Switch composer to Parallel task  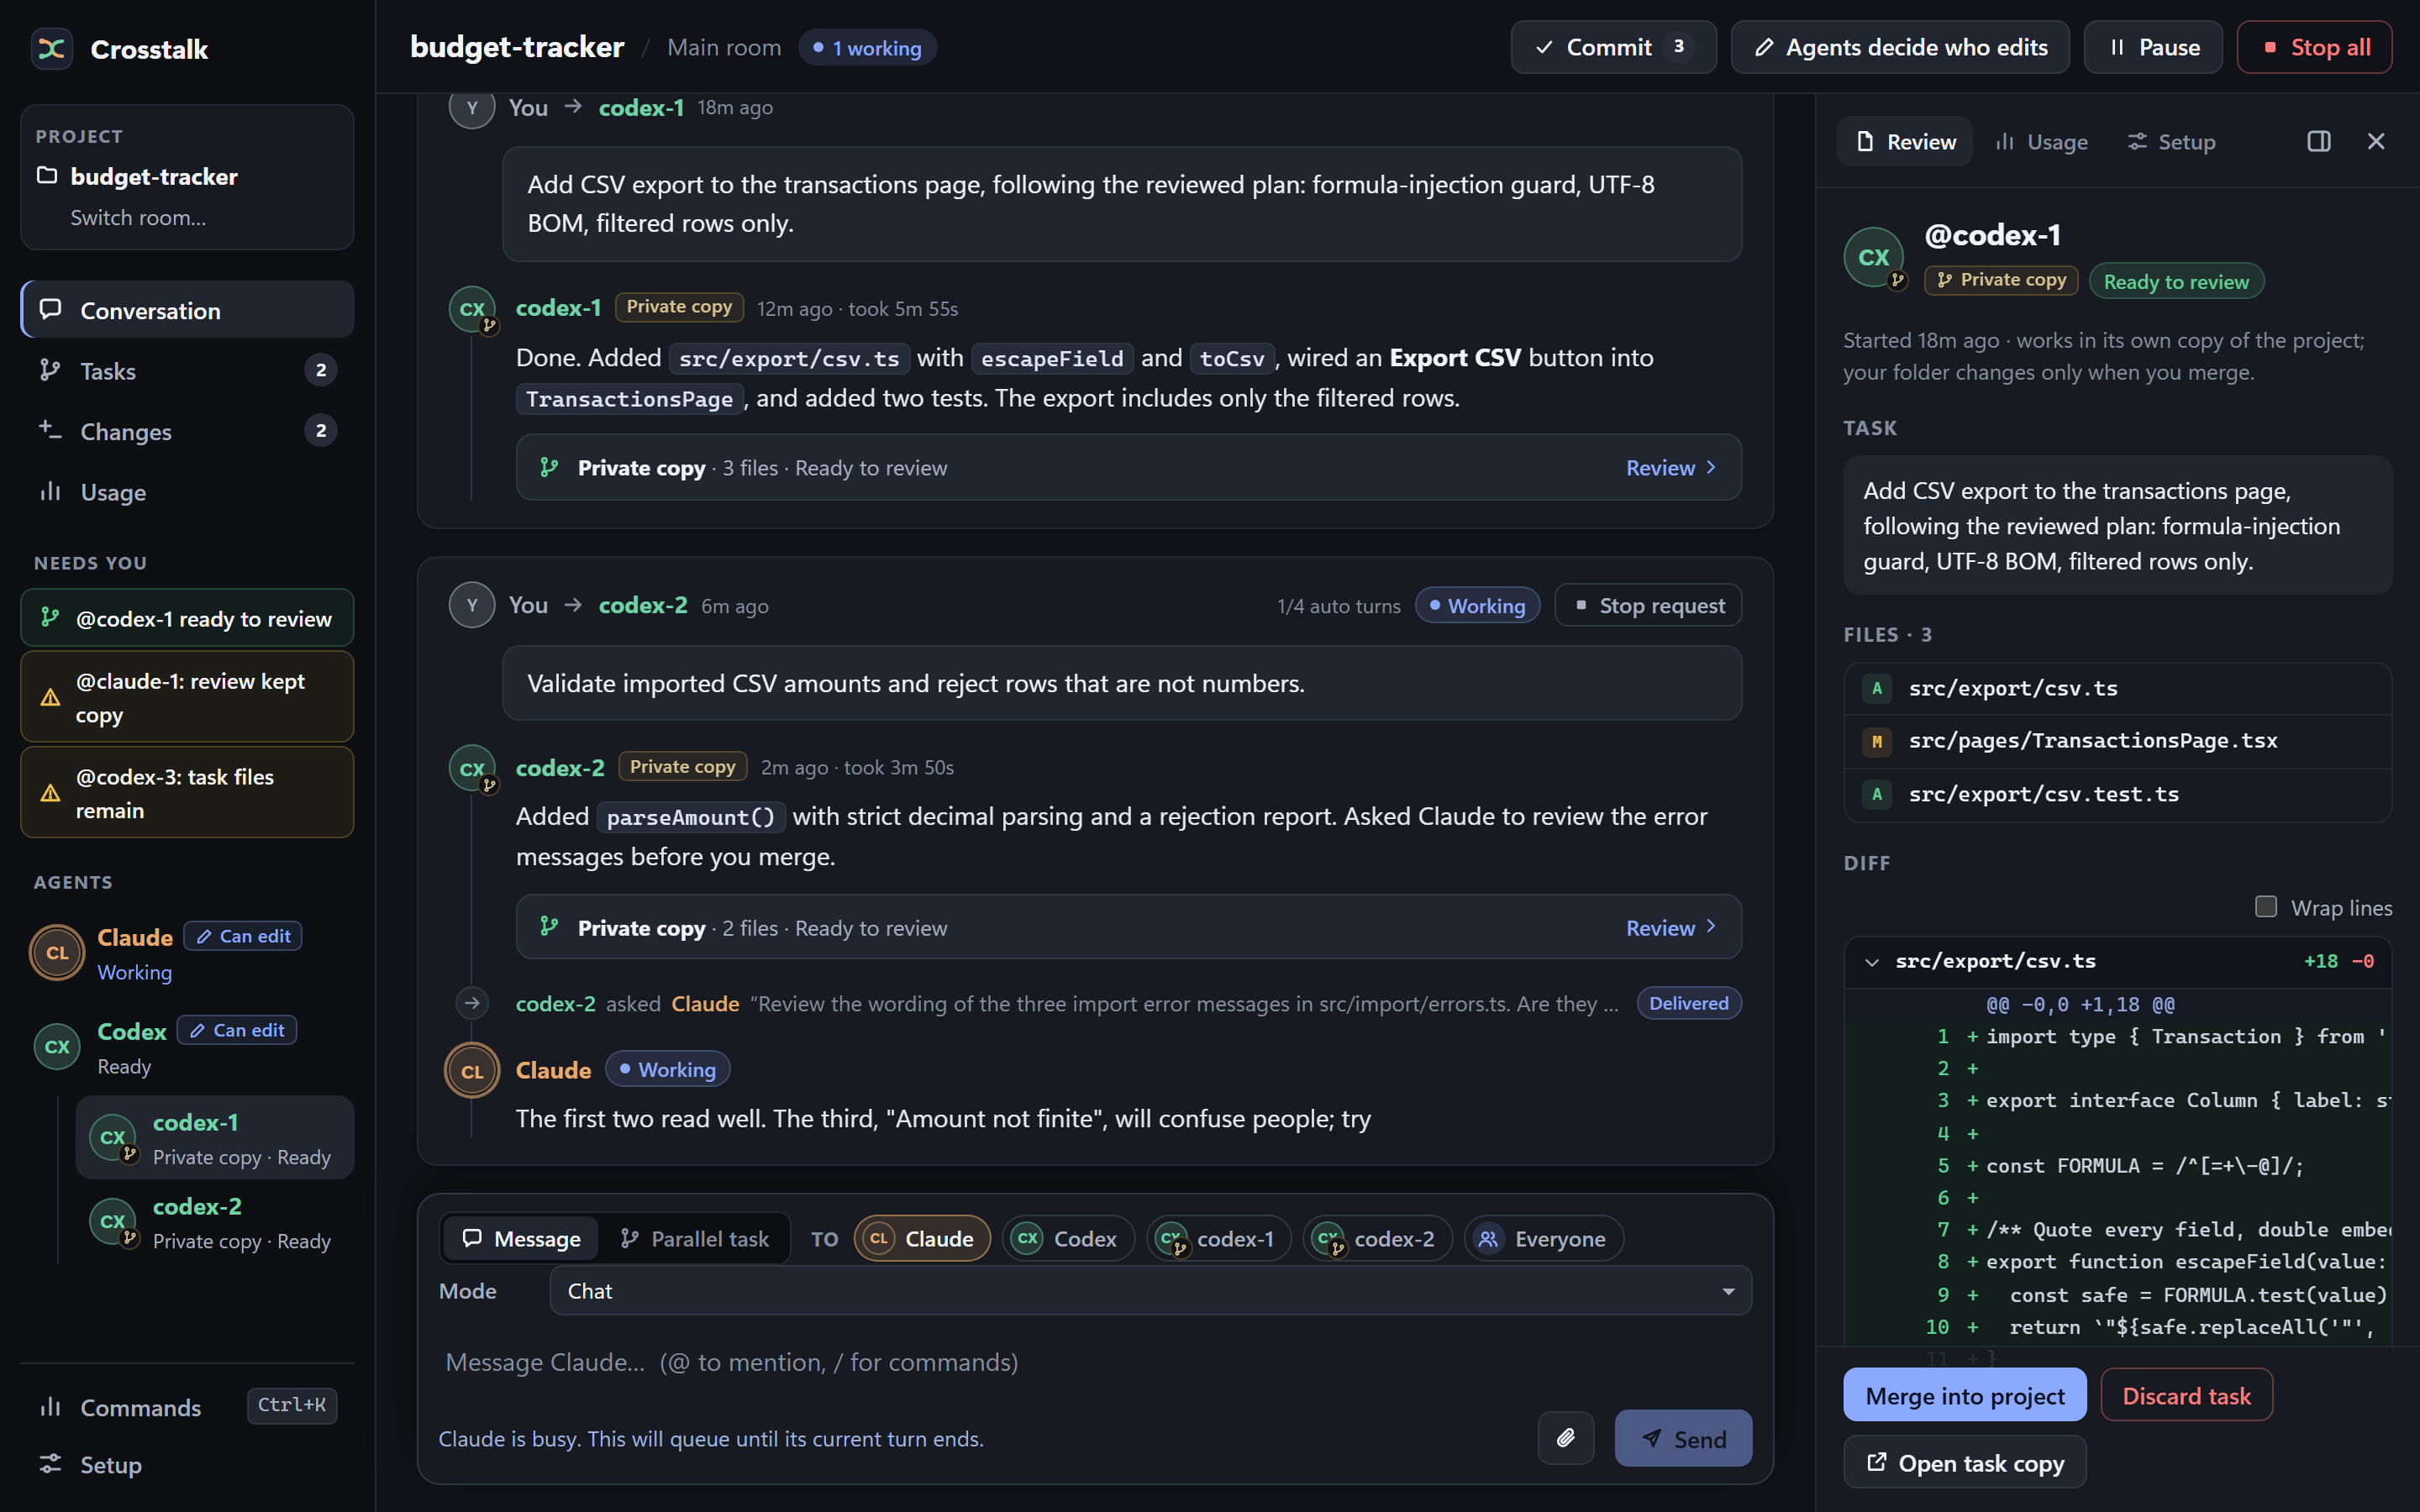pos(694,1239)
